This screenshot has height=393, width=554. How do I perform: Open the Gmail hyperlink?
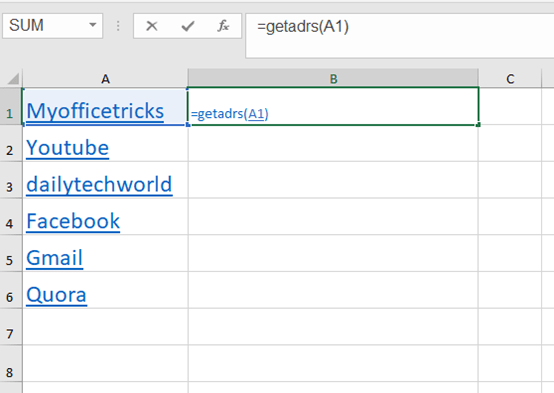[55, 258]
